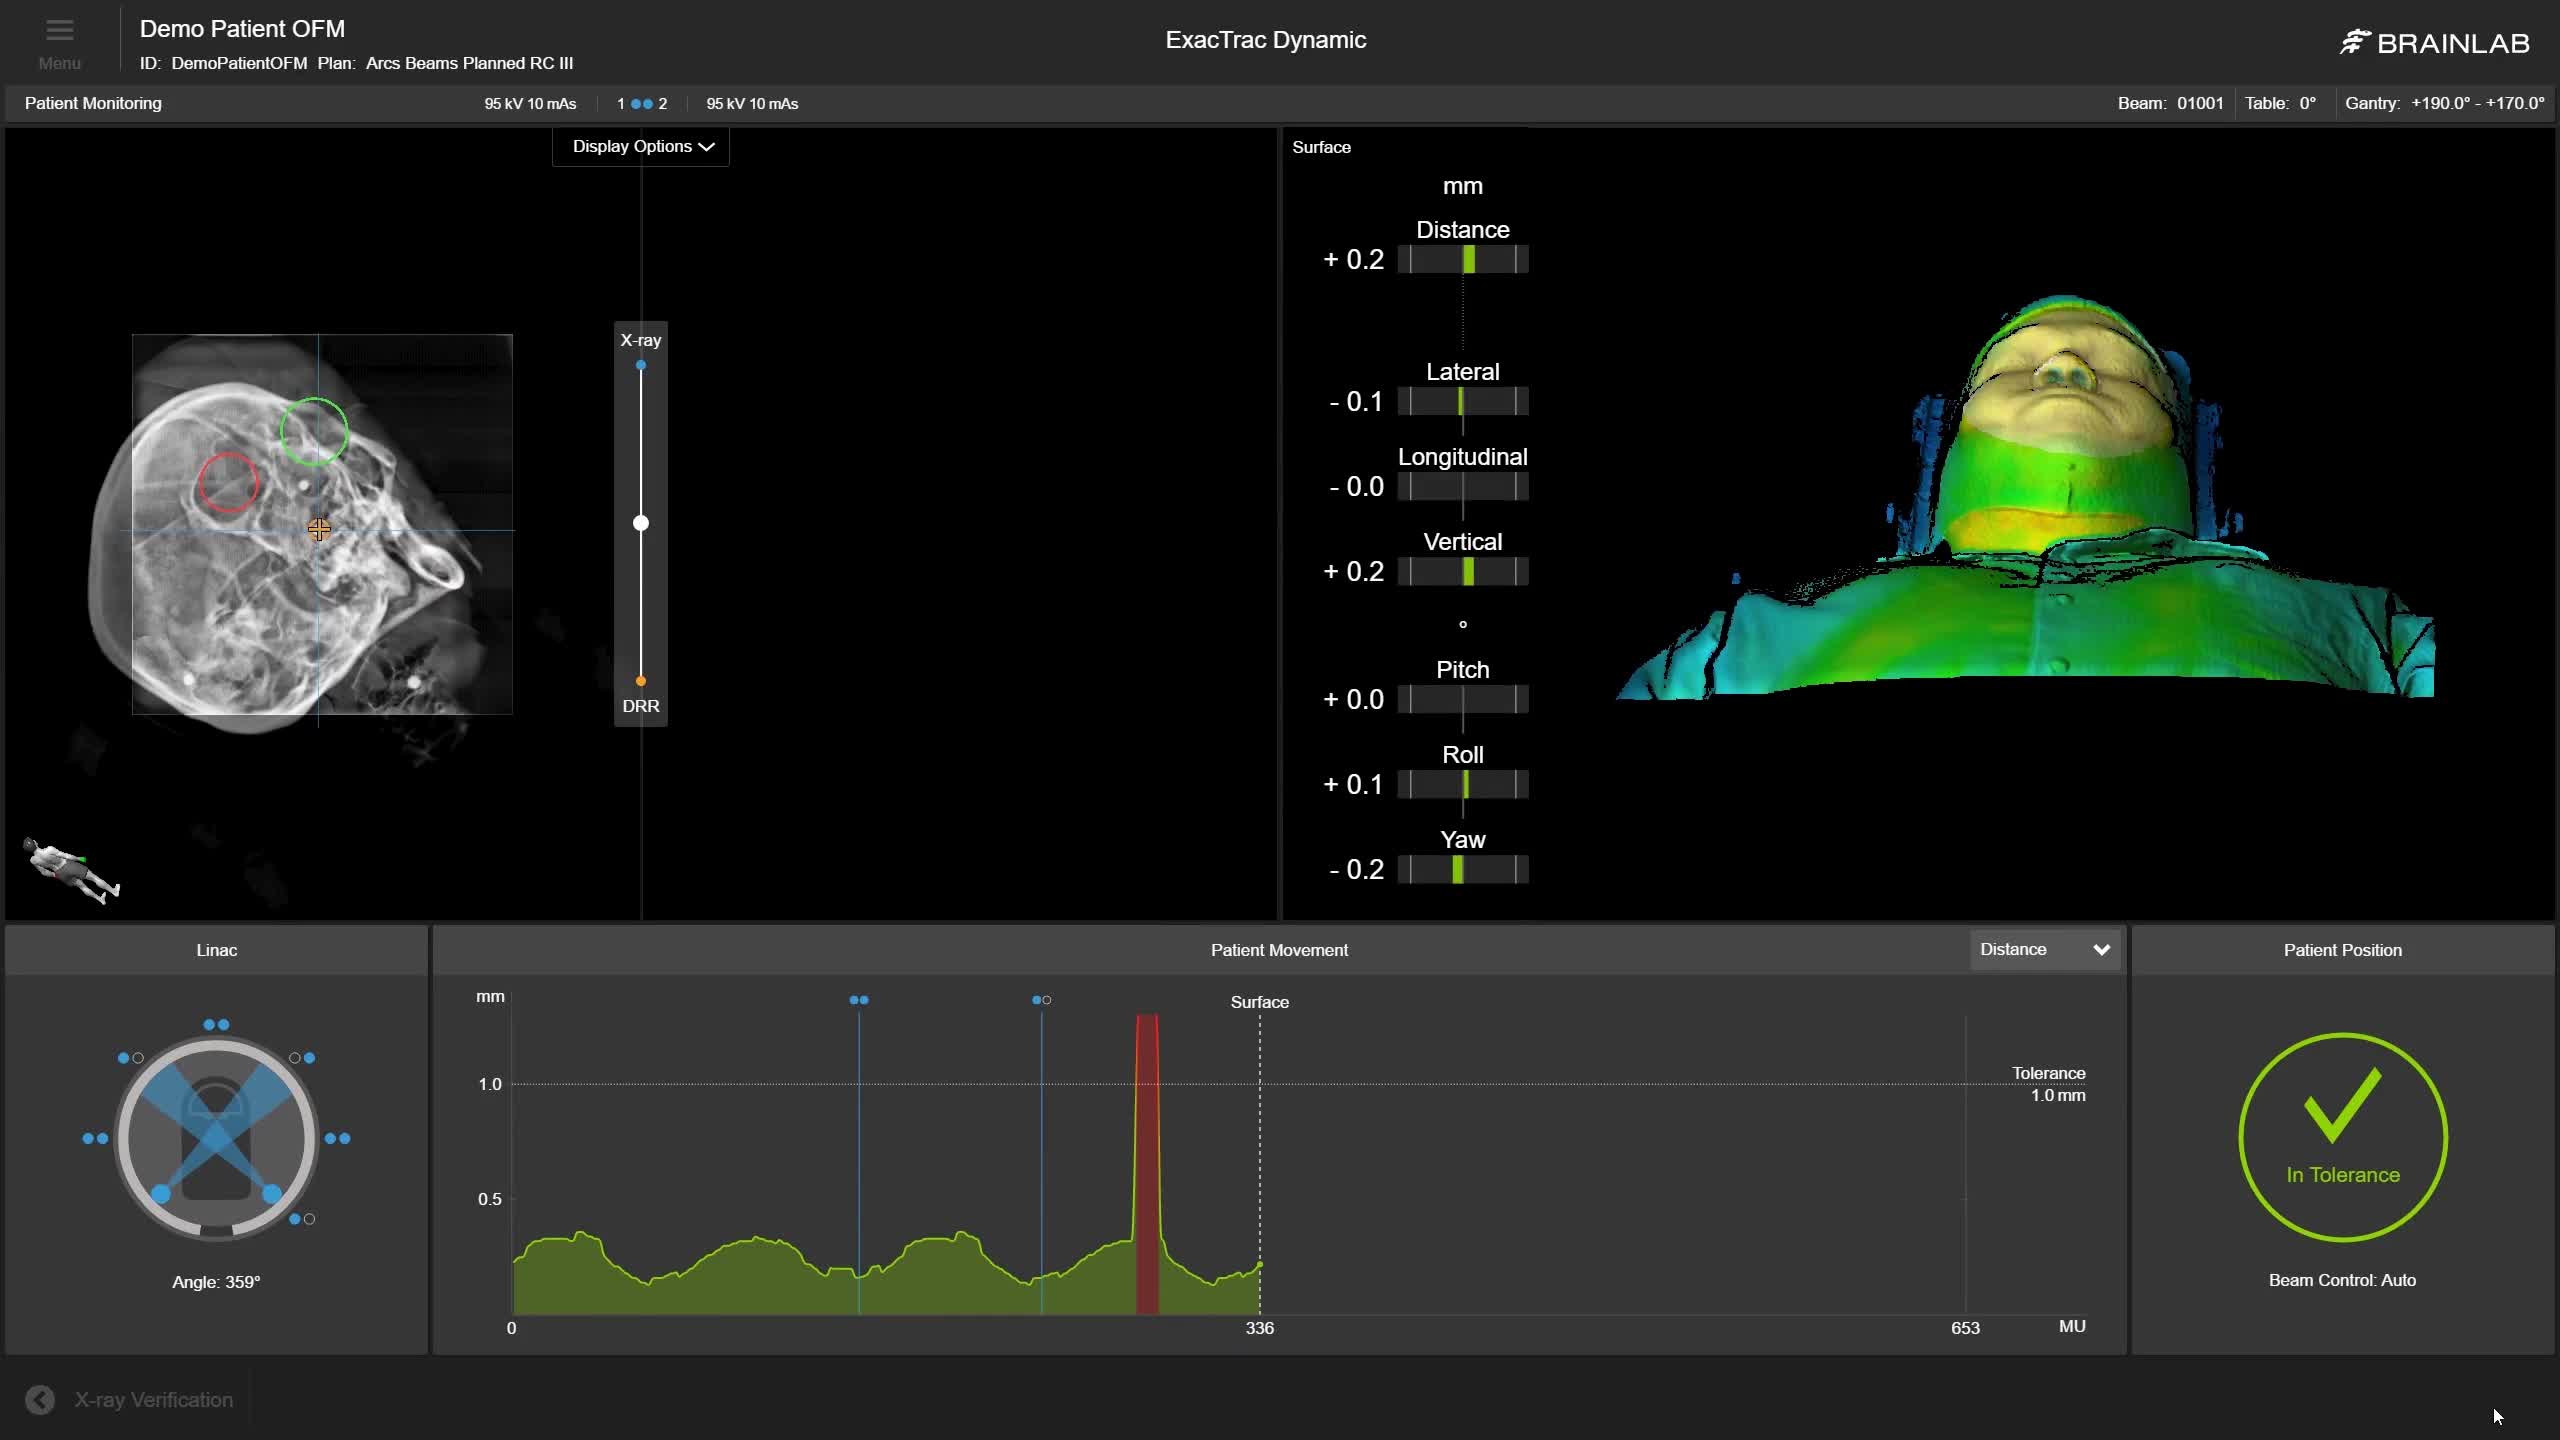
Task: Click the upper-left dot marker on Linac dial
Action: [131, 1057]
